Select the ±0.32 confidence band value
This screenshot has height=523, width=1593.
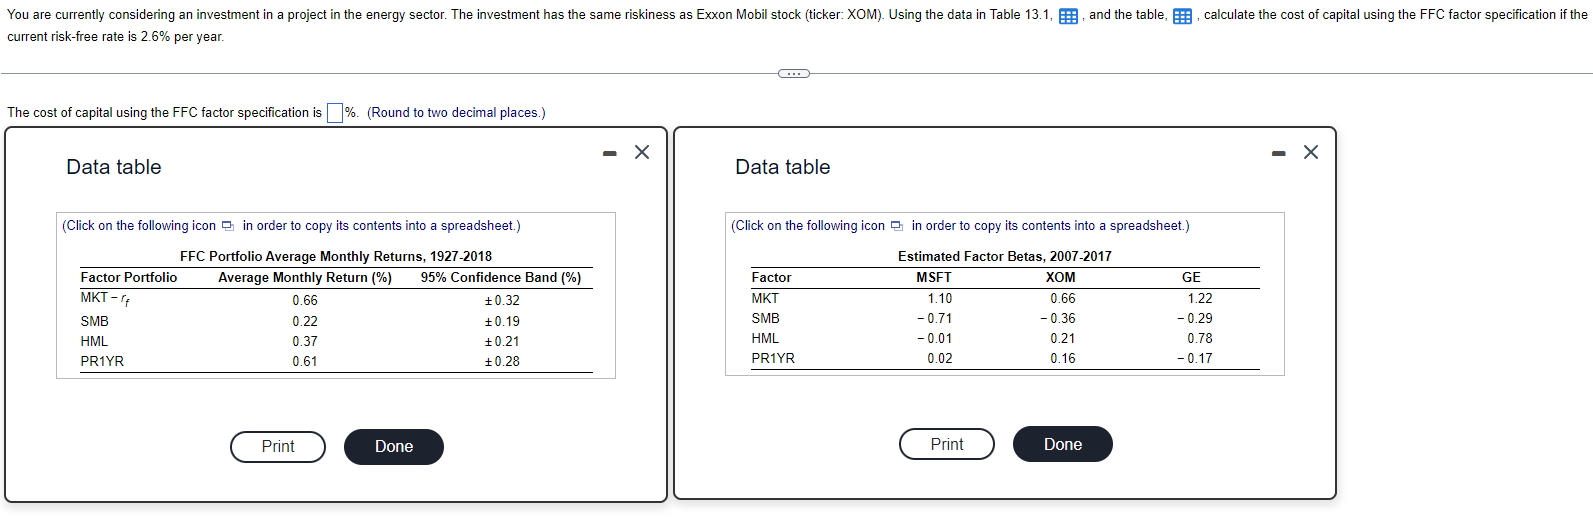point(502,300)
